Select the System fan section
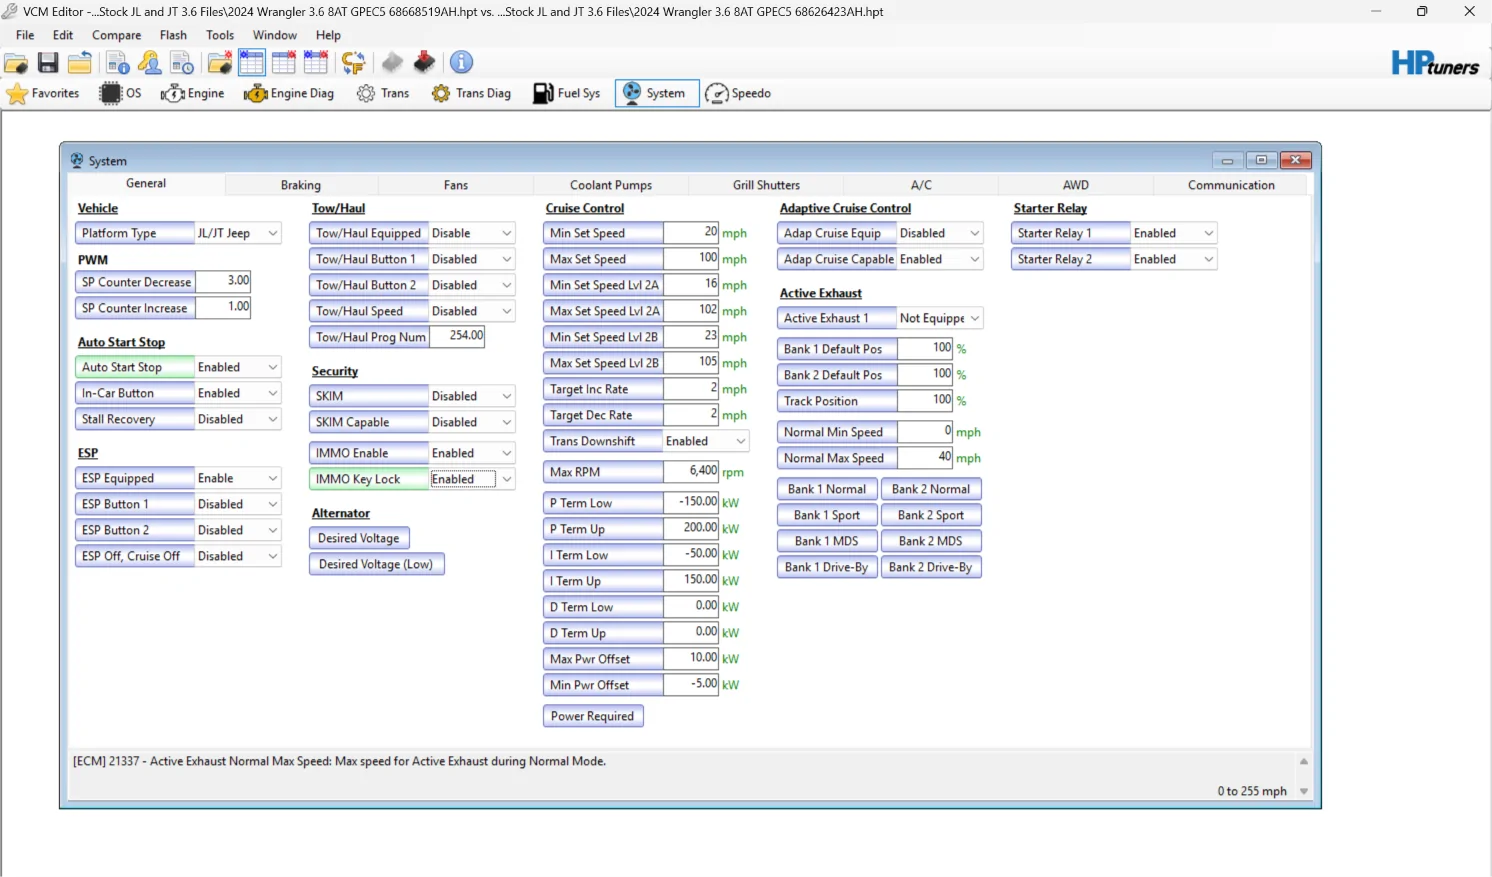The image size is (1492, 877). pos(656,94)
